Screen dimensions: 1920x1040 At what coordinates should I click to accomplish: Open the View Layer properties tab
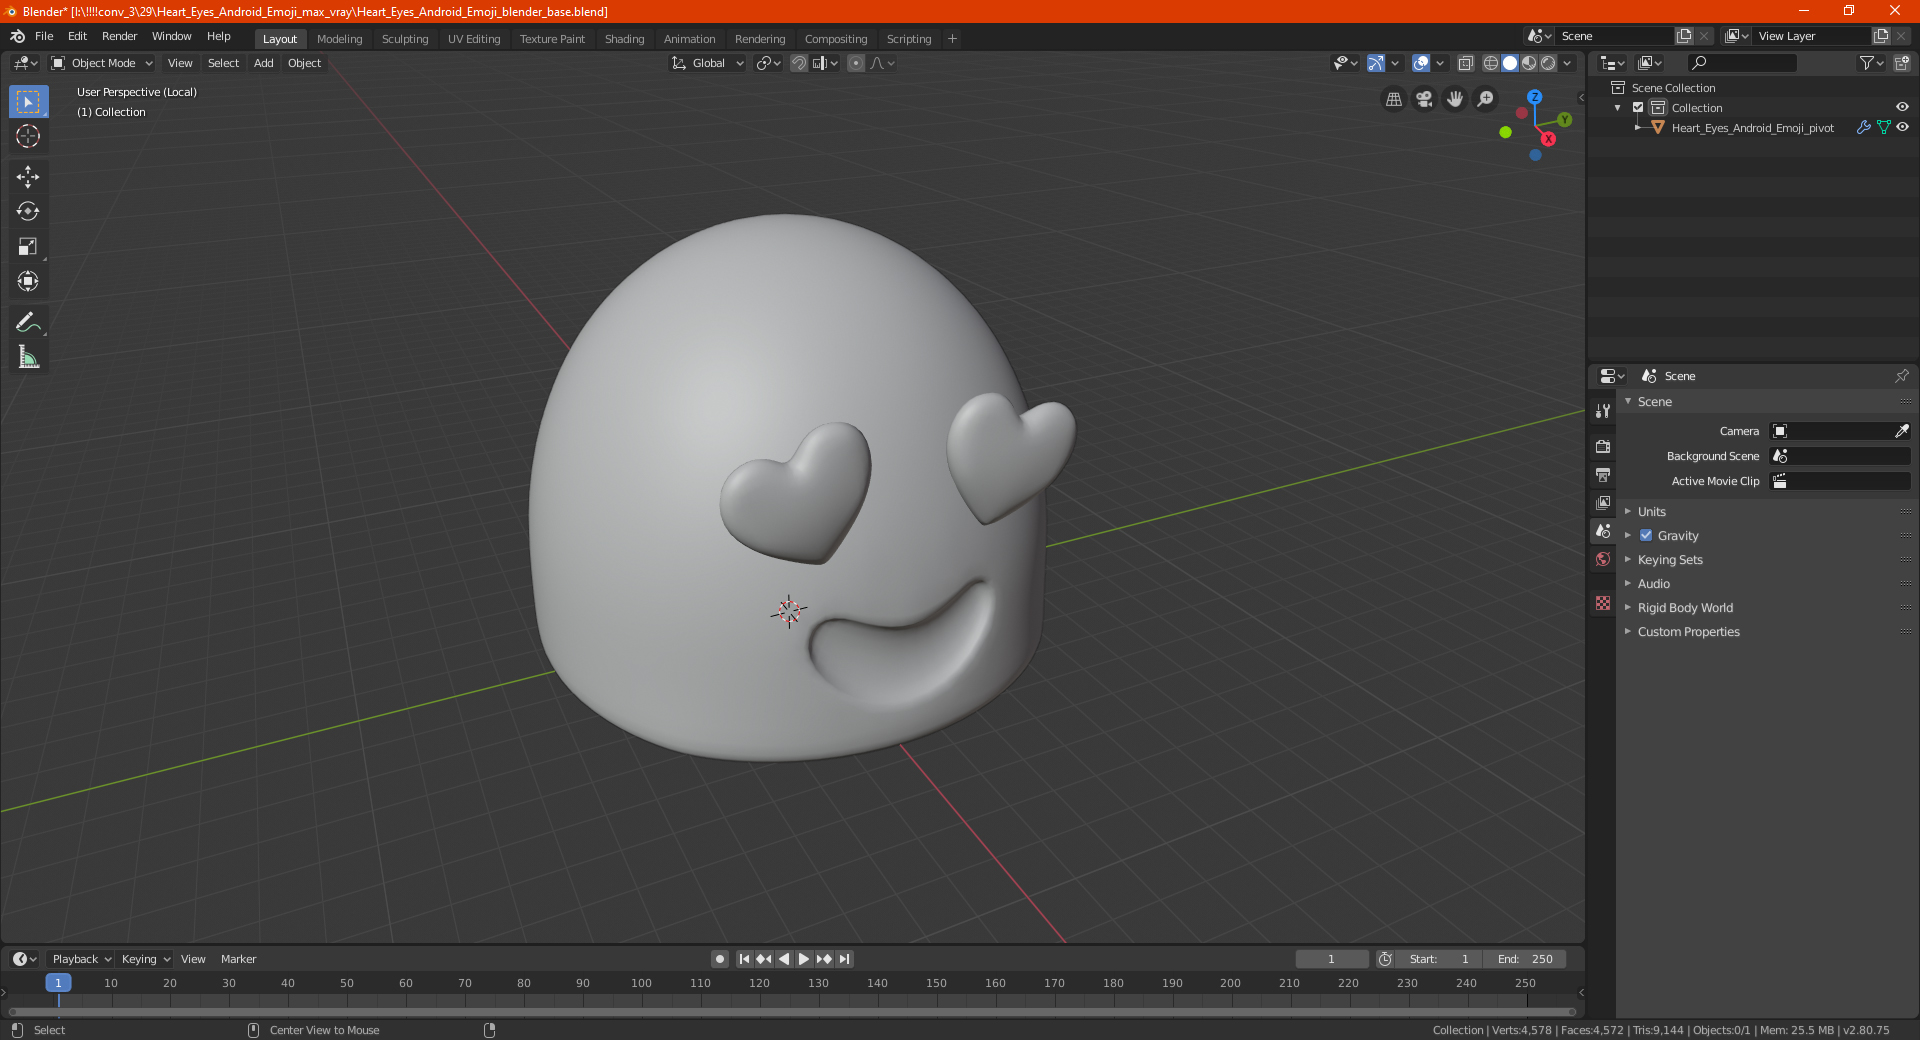point(1603,503)
